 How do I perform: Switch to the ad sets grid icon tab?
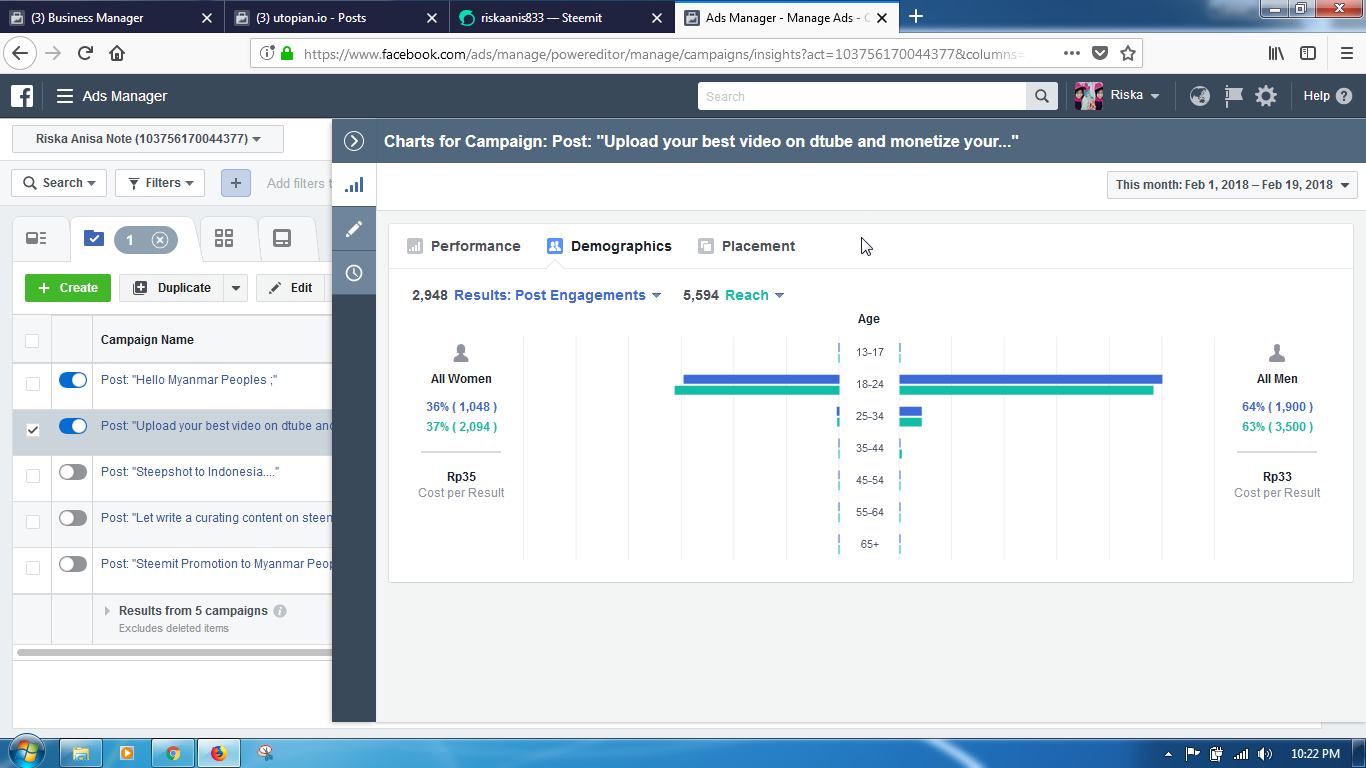coord(224,238)
